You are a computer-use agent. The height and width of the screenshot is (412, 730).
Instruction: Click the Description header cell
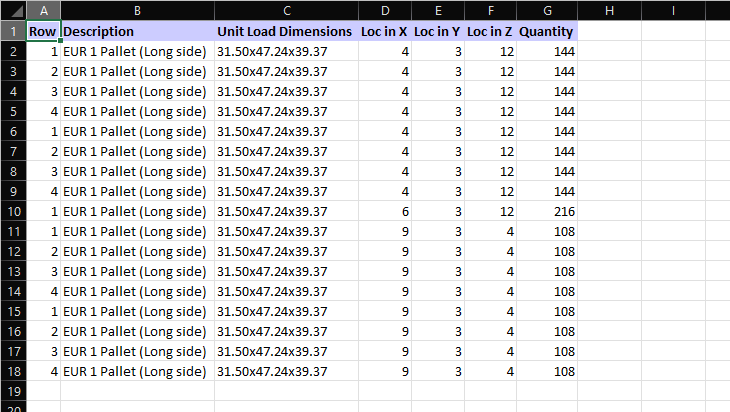pos(137,31)
